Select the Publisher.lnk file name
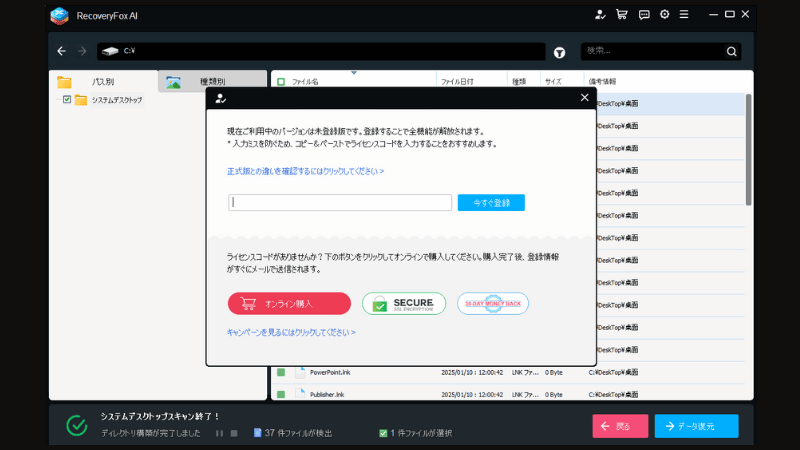Screen dimensions: 800x450 click(327, 394)
